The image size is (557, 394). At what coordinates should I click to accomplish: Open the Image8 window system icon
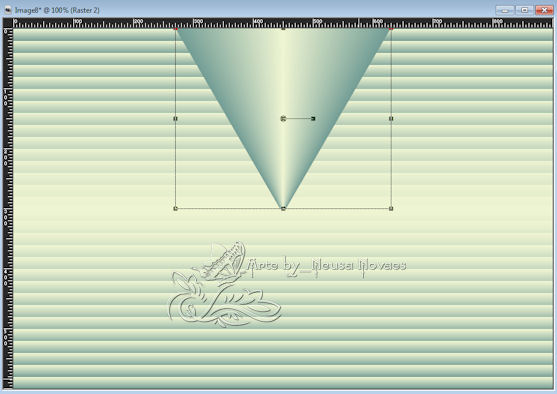coord(8,10)
